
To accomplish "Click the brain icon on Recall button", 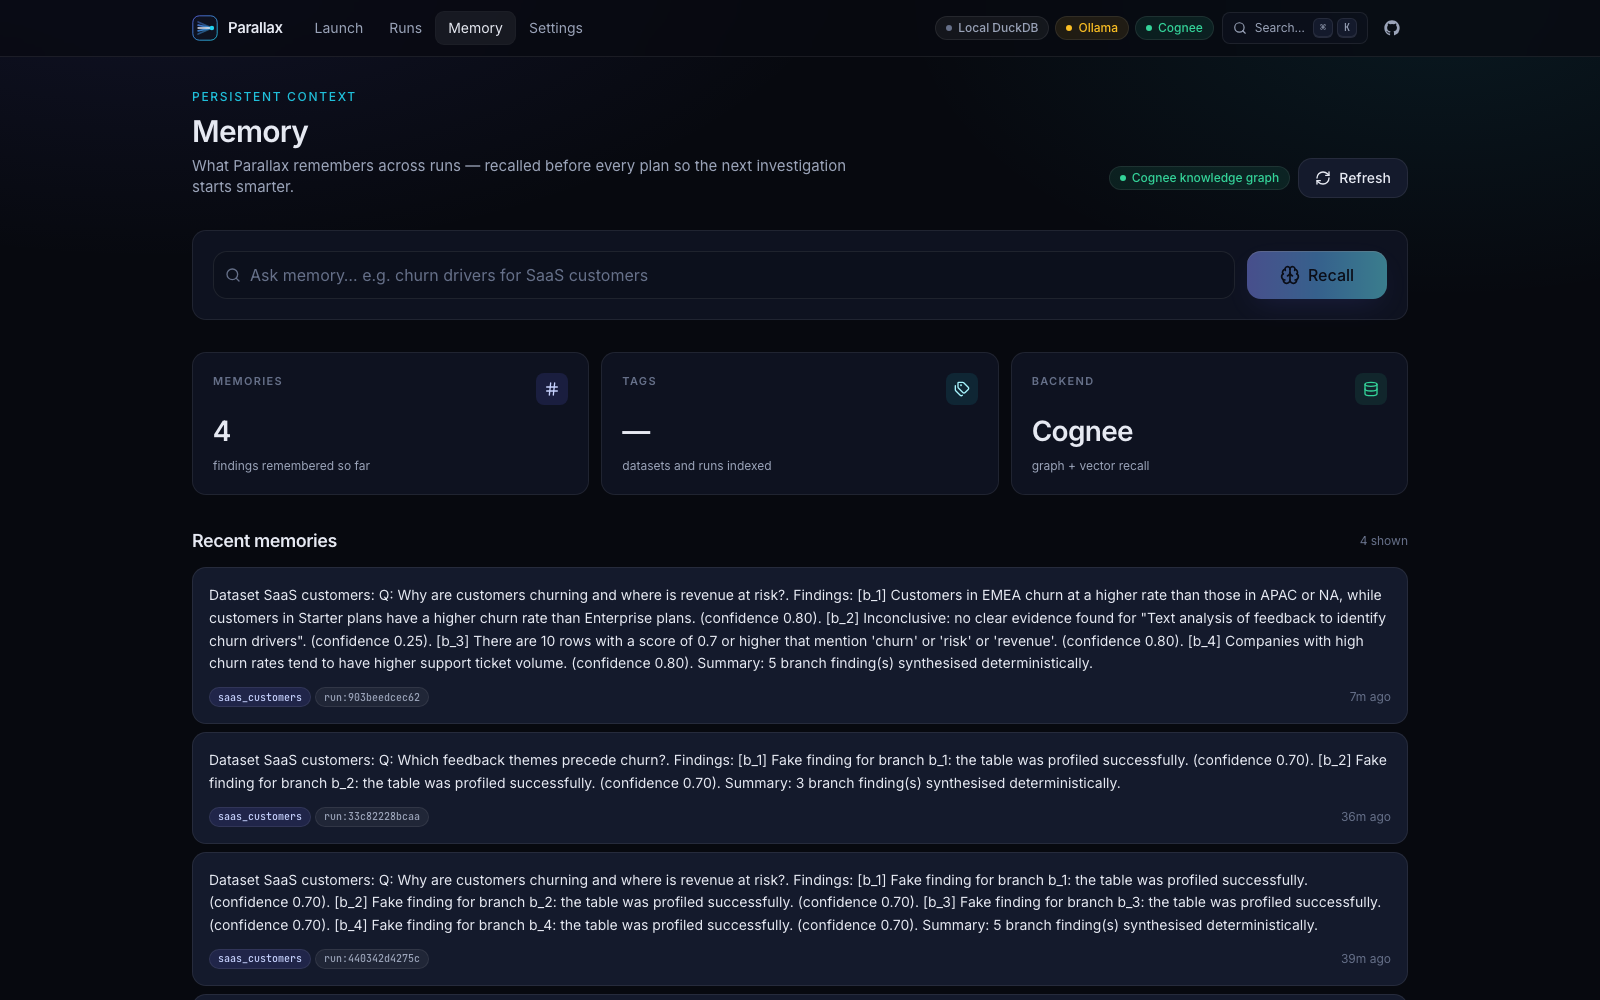I will [1290, 275].
